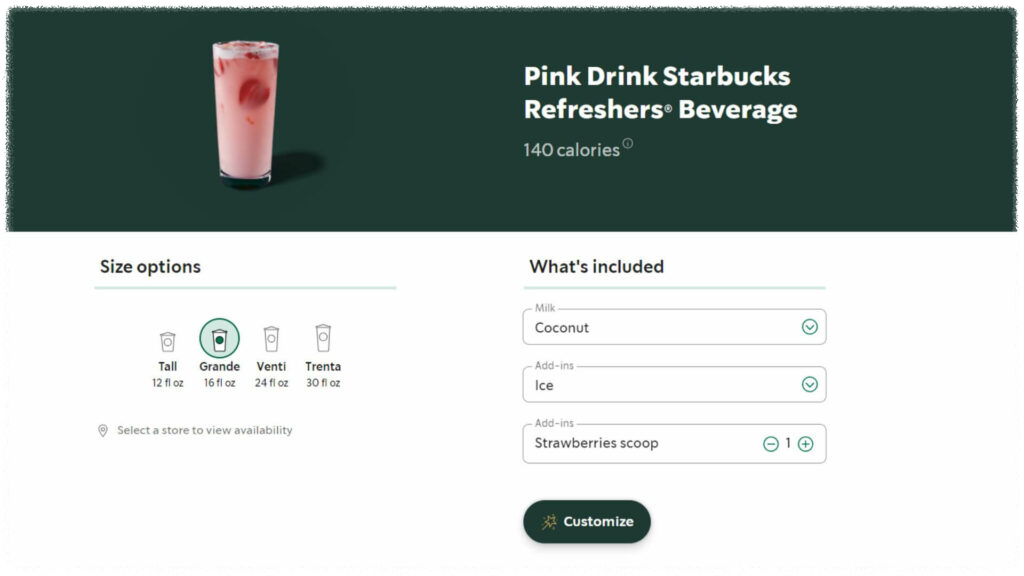Screen dimensions: 1024x576
Task: Decrease Strawberries scoop with minus icon
Action: pos(771,444)
